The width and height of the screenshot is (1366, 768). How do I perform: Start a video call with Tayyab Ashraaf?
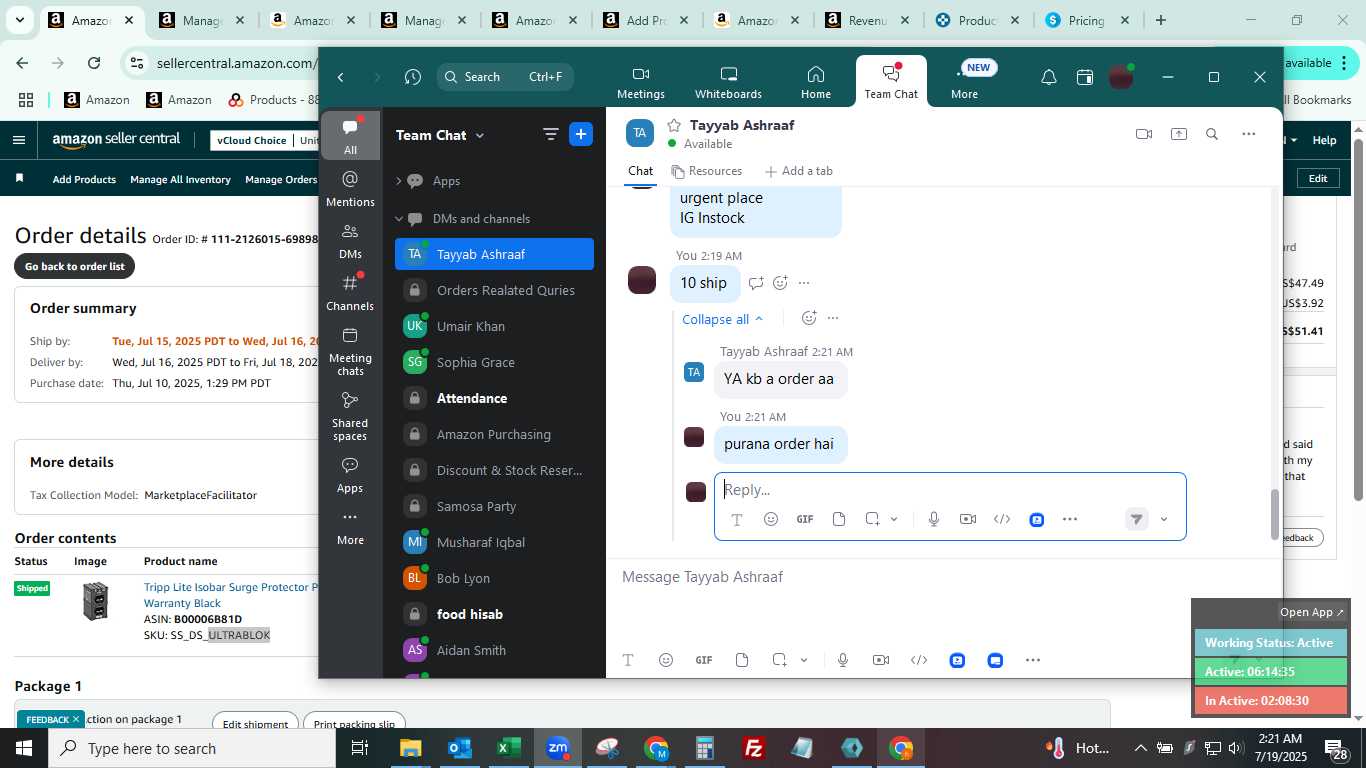click(1144, 134)
